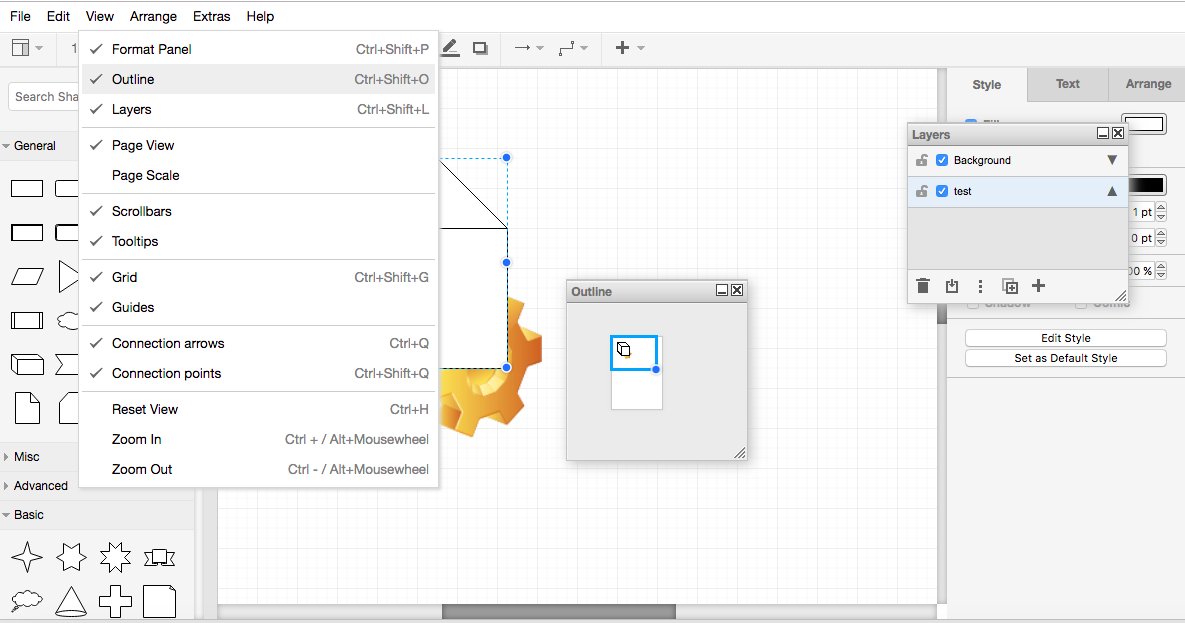1185x623 pixels.
Task: Click the Edit Style button
Action: tap(1066, 338)
